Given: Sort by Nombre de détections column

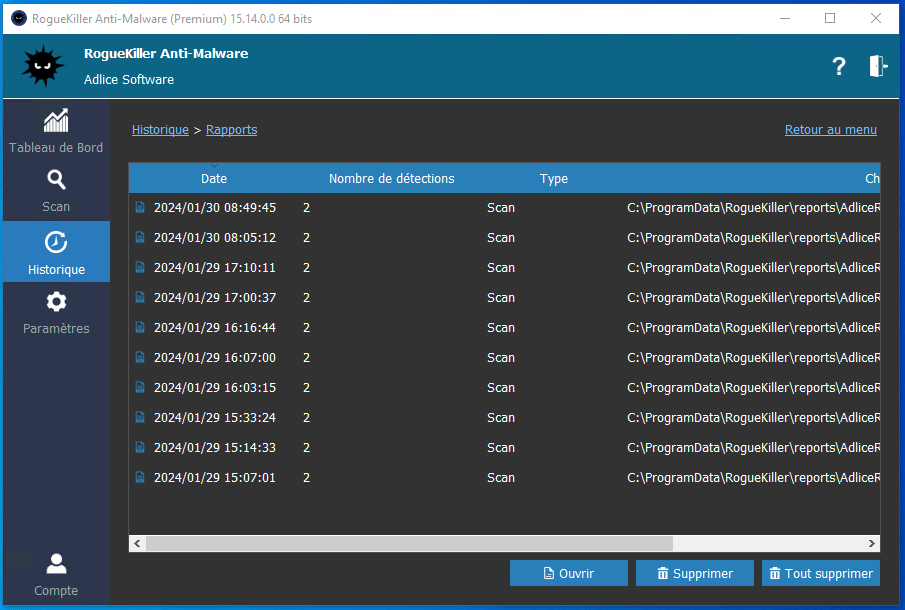Looking at the screenshot, I should 391,179.
